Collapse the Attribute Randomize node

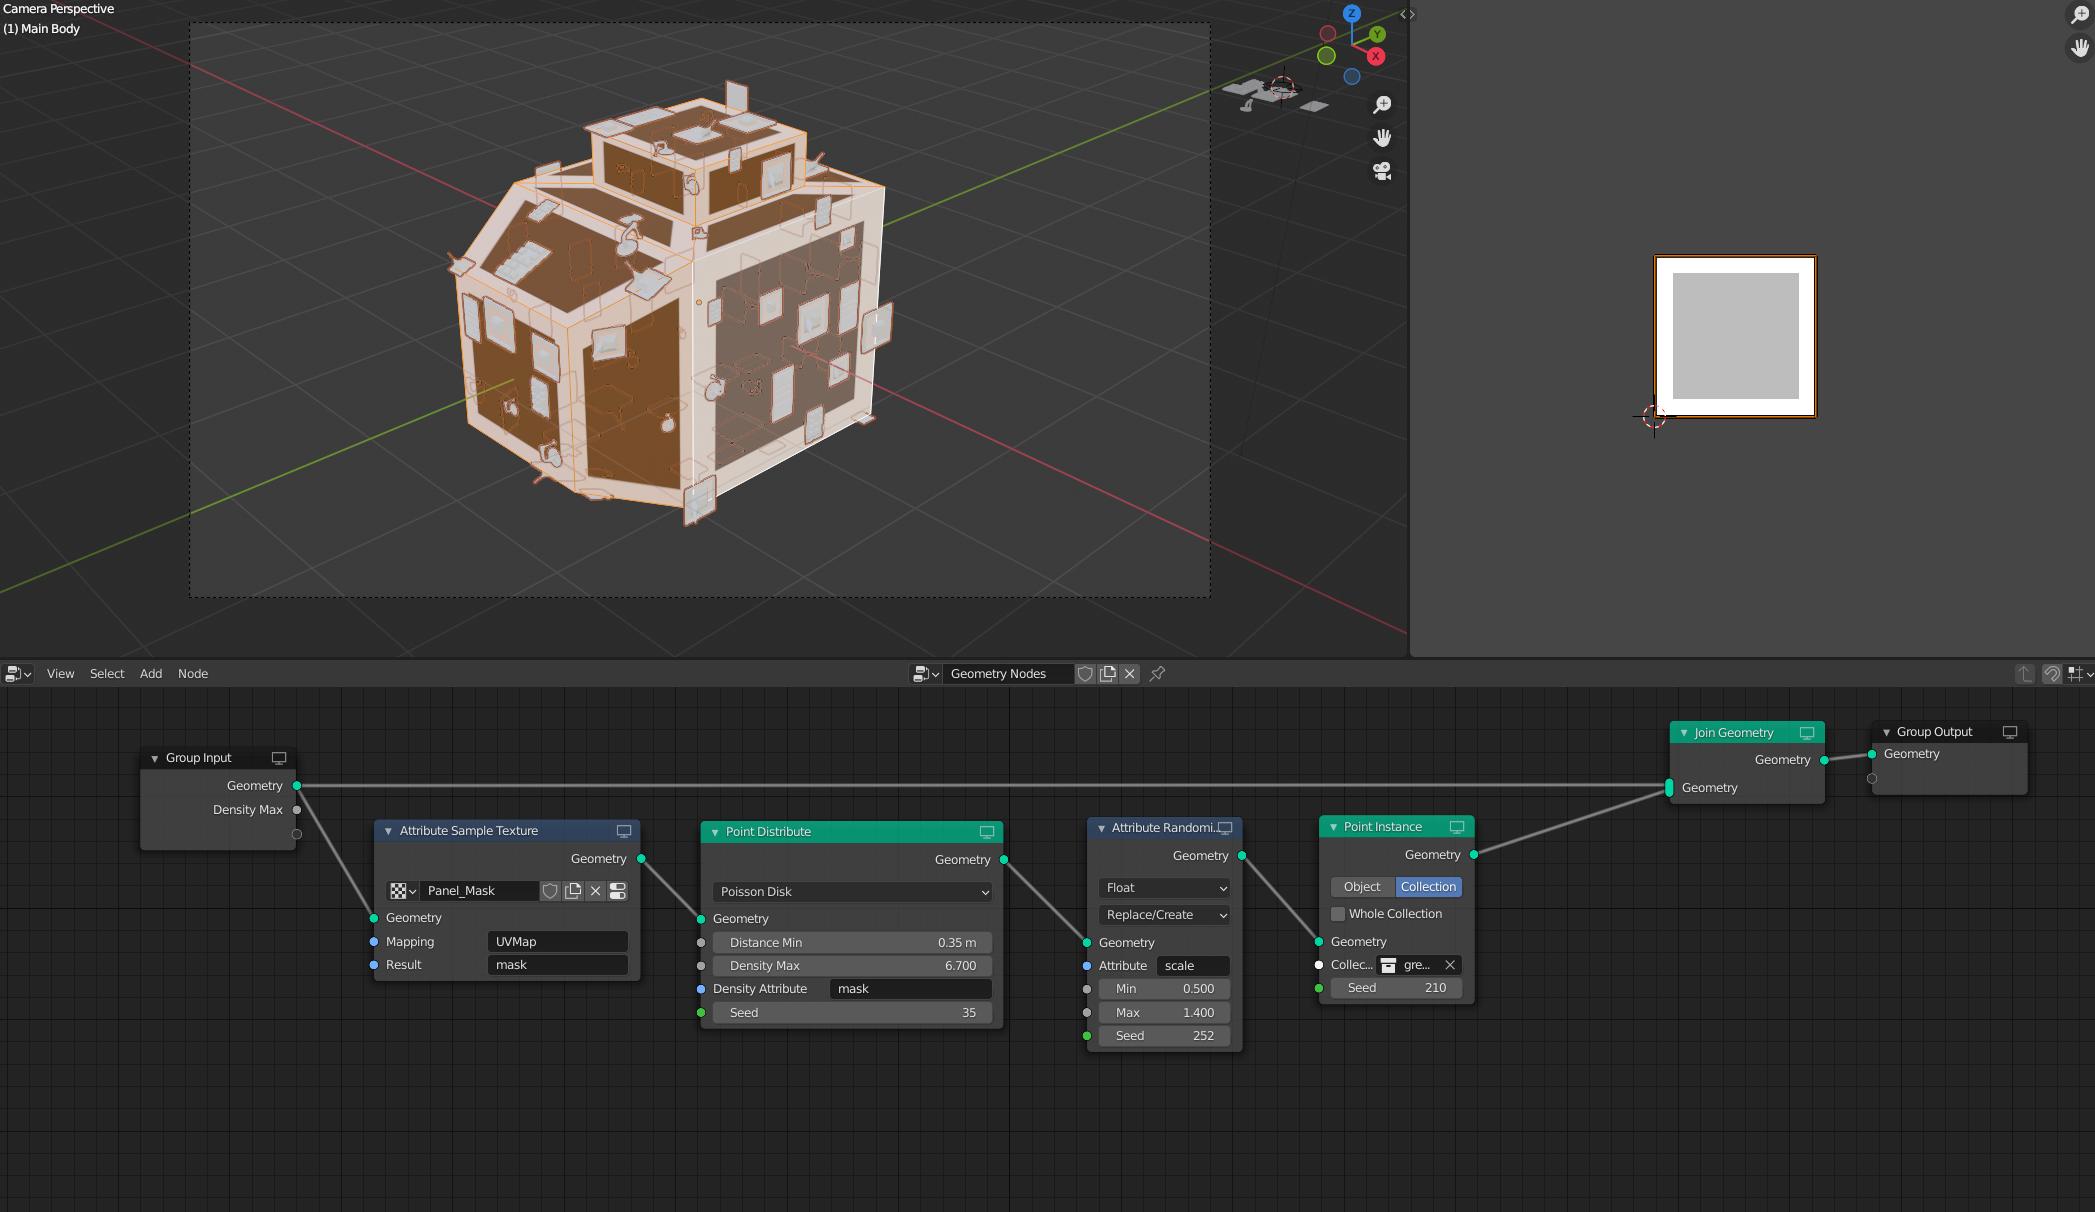[1101, 828]
